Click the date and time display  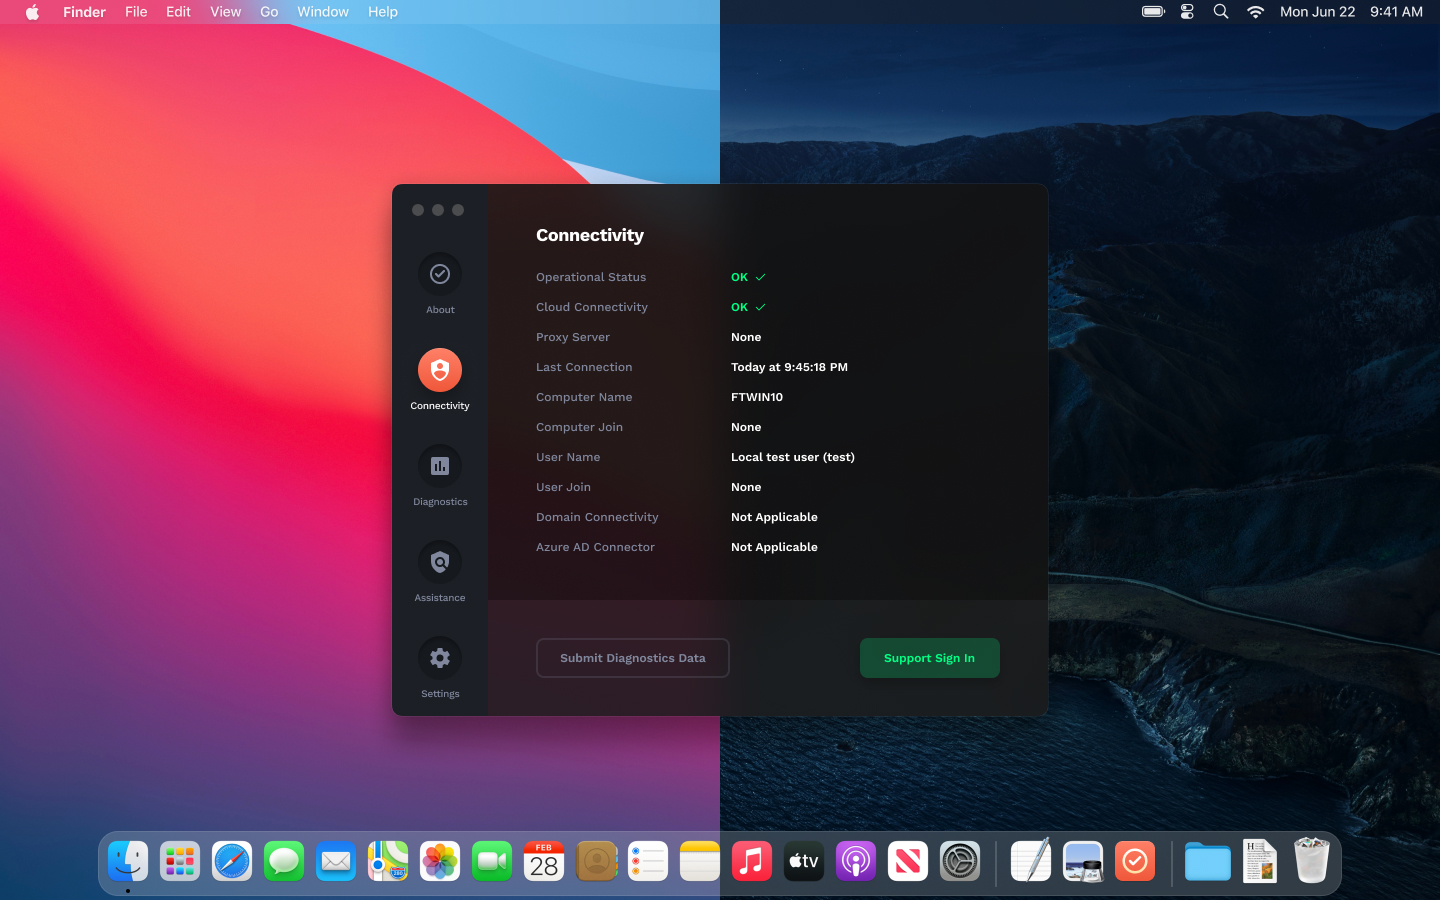[1350, 12]
